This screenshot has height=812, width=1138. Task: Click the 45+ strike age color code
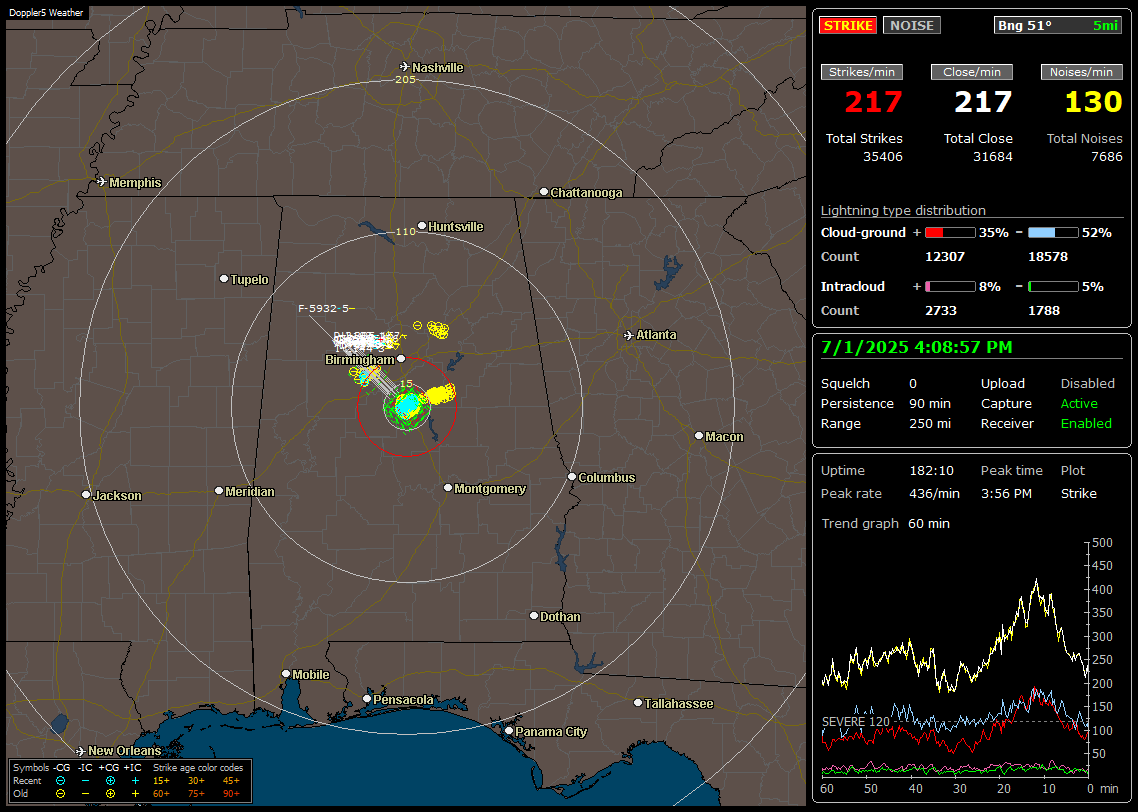[x=232, y=781]
